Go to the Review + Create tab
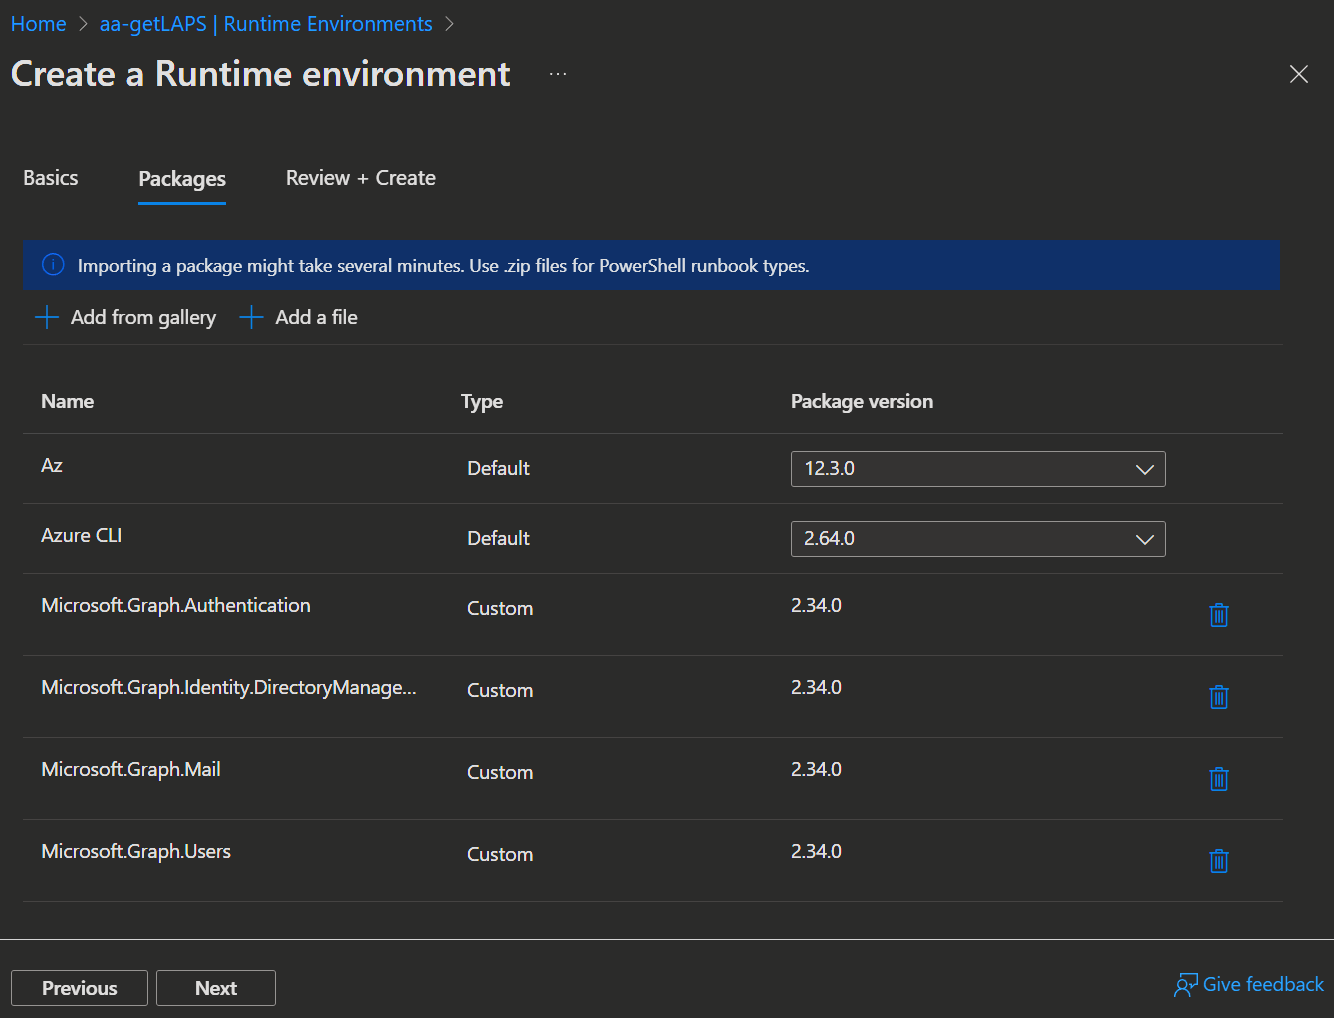 tap(360, 178)
